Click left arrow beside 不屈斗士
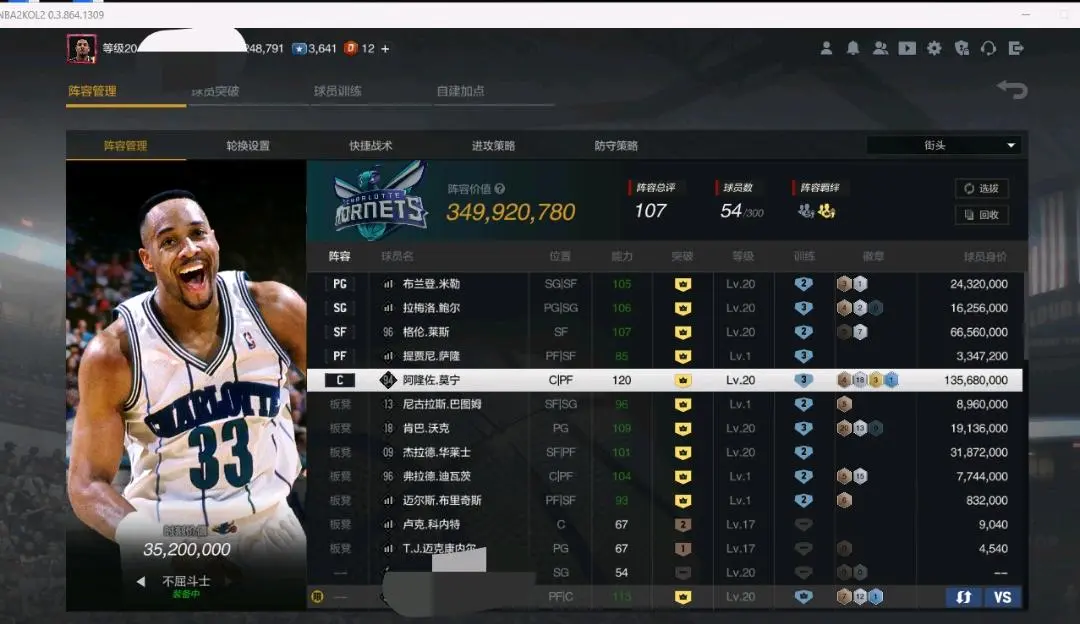Image resolution: width=1080 pixels, height=624 pixels. pos(141,581)
